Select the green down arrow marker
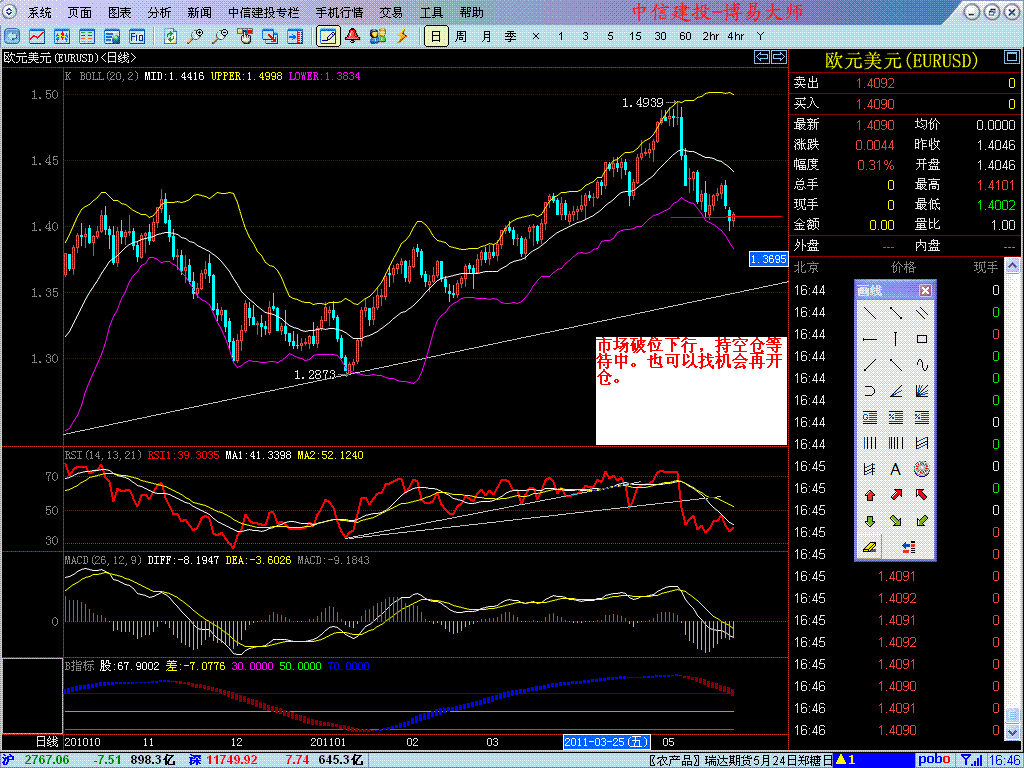This screenshot has width=1024, height=768. point(870,520)
